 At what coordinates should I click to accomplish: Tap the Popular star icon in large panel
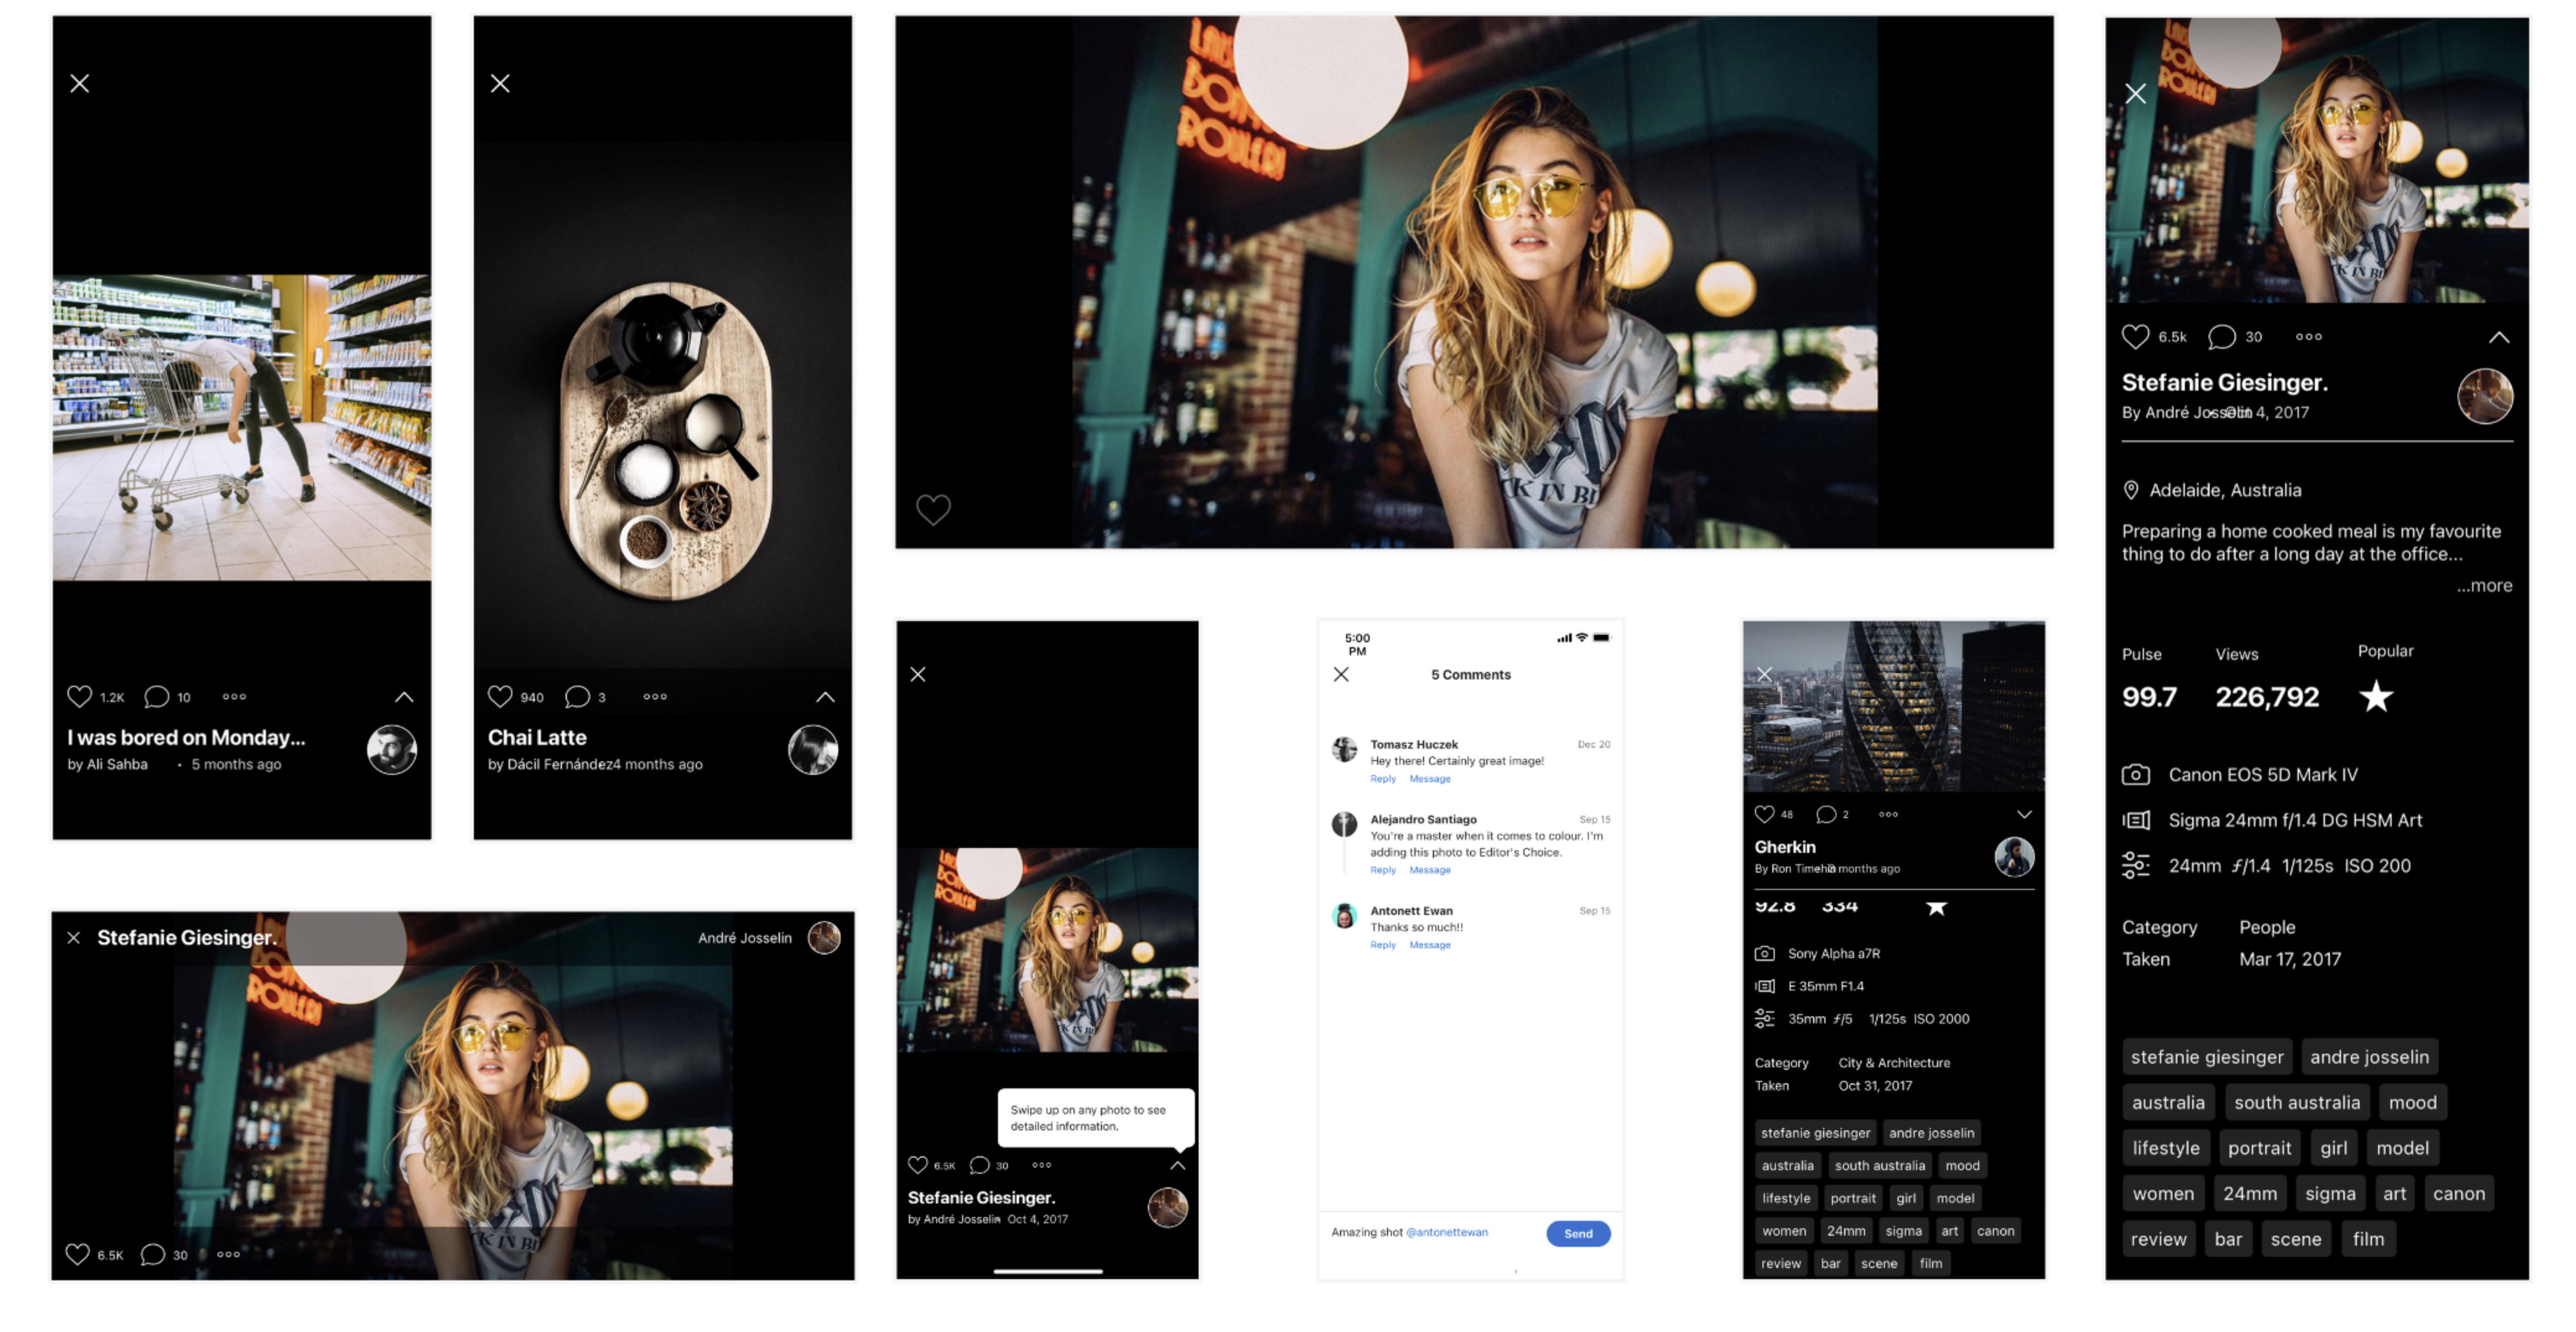2376,696
